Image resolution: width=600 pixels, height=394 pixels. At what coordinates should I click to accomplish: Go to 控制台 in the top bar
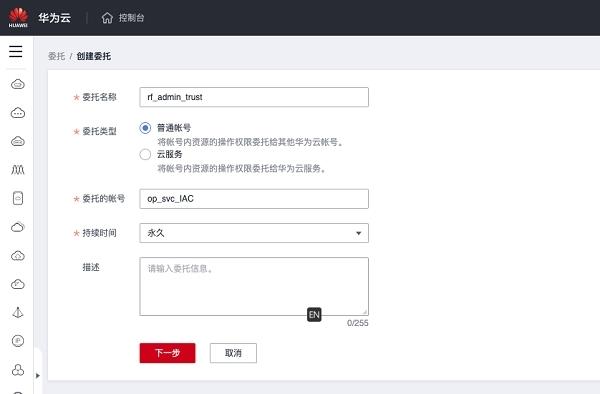click(131, 18)
